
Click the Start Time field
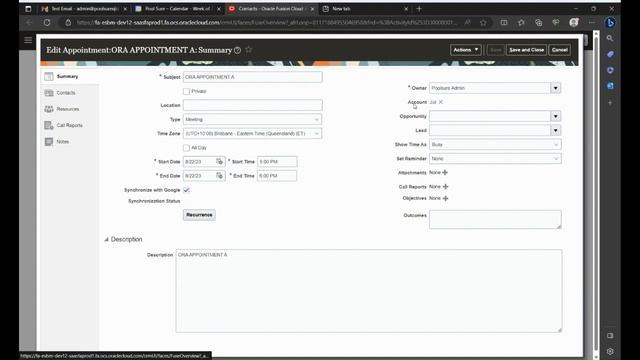tap(277, 162)
